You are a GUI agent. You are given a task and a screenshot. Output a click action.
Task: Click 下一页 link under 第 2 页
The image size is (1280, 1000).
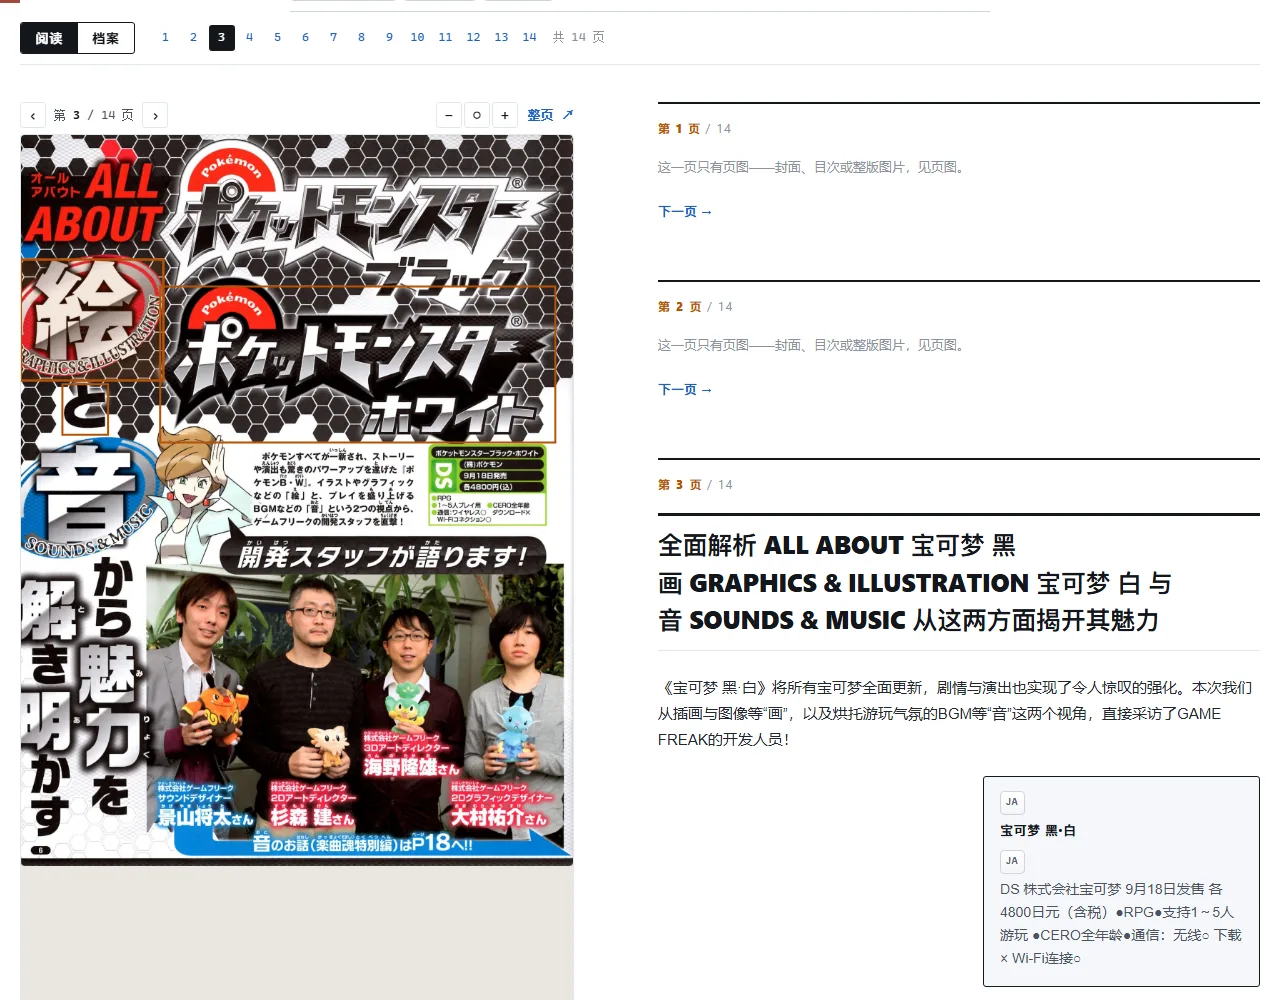[685, 390]
